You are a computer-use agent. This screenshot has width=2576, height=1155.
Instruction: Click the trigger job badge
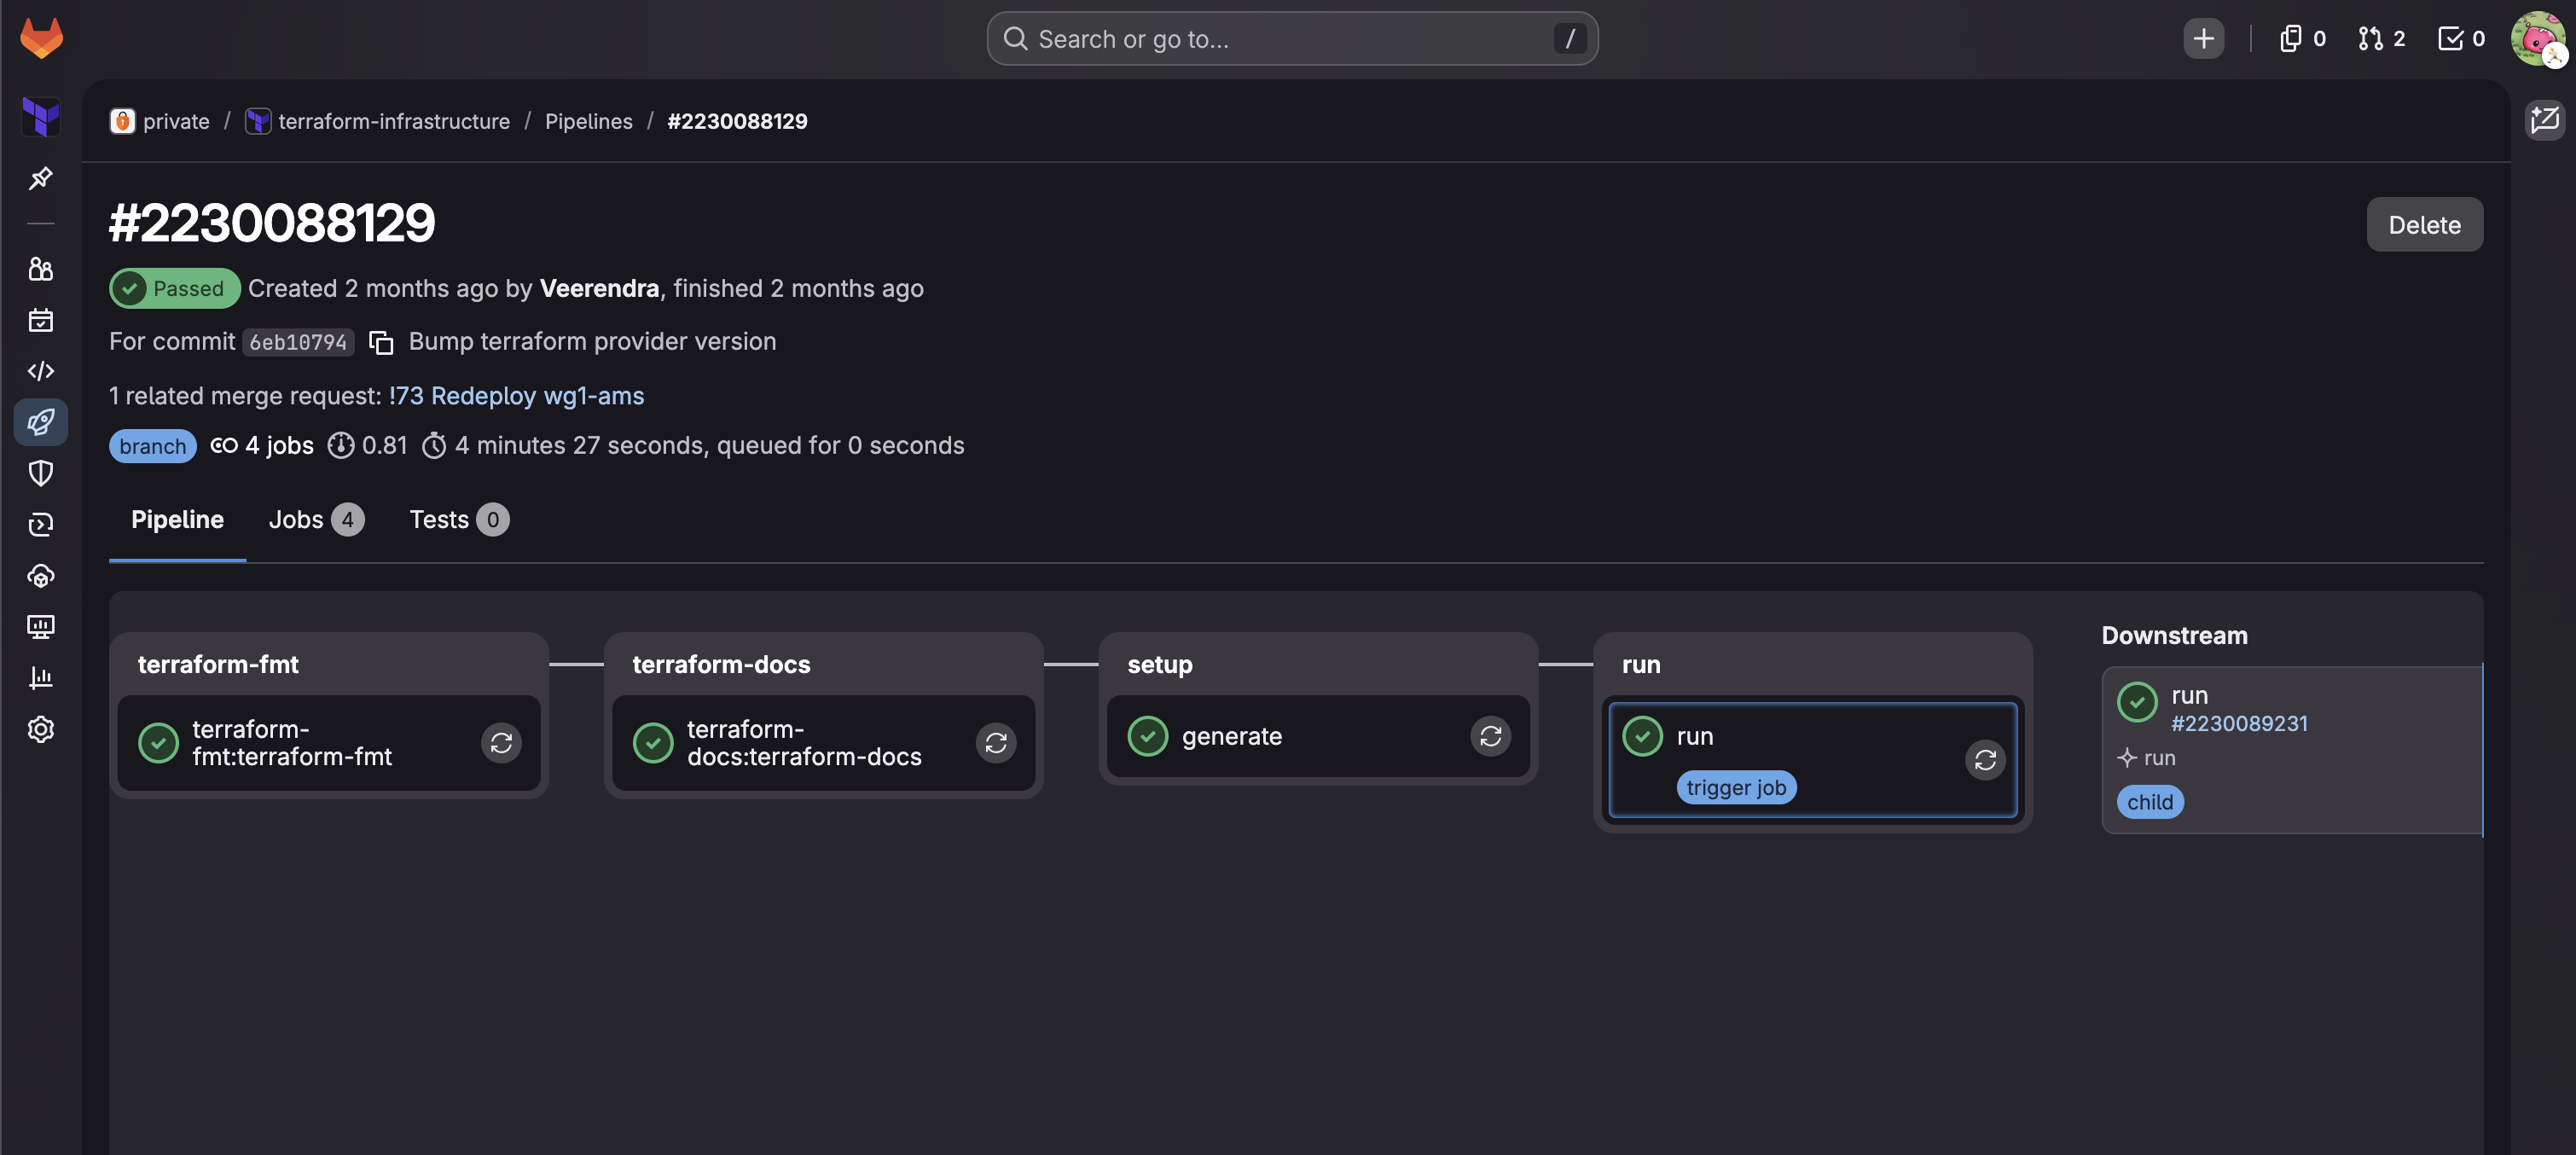tap(1736, 788)
